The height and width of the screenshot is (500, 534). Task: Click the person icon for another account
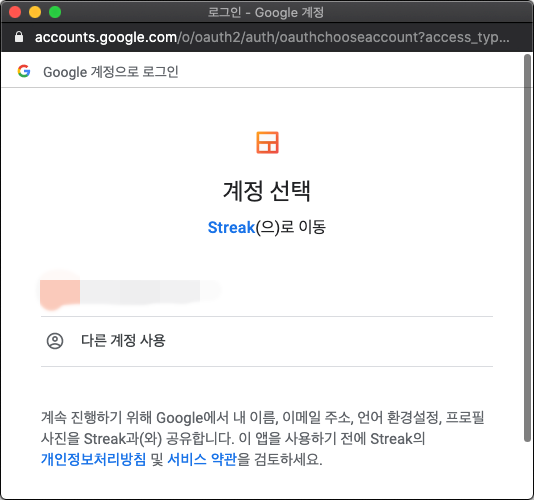click(x=55, y=341)
